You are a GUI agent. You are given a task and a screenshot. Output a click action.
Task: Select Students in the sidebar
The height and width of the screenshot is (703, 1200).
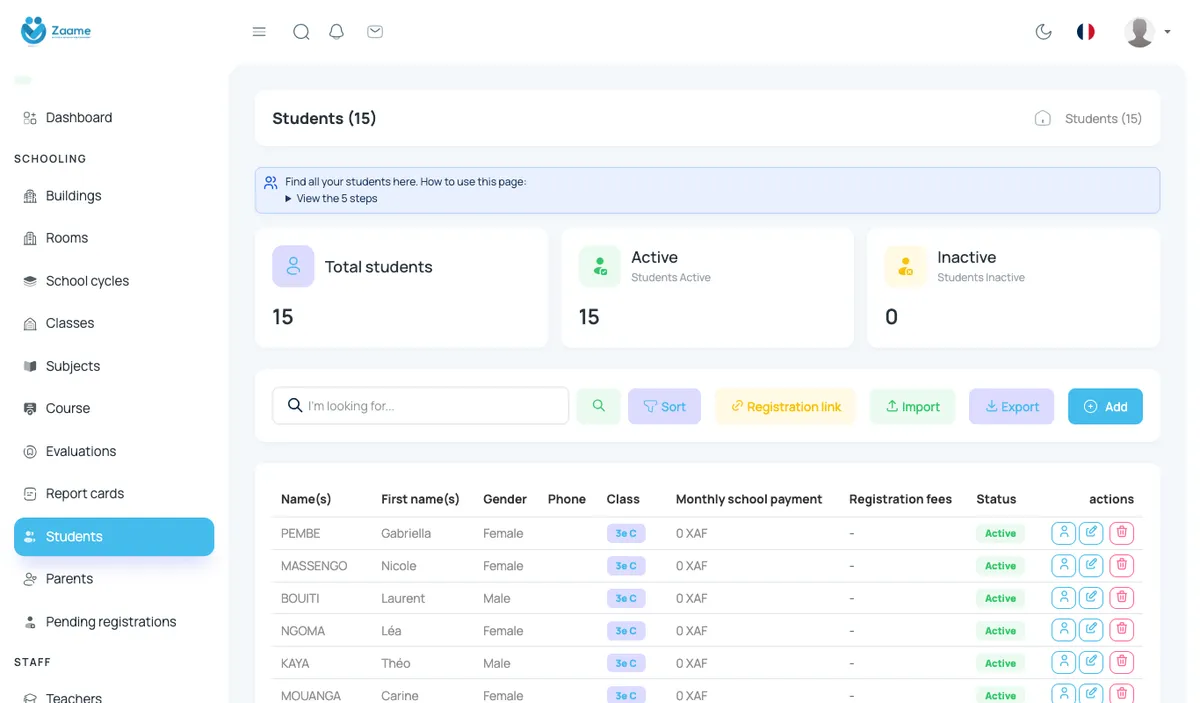[114, 536]
